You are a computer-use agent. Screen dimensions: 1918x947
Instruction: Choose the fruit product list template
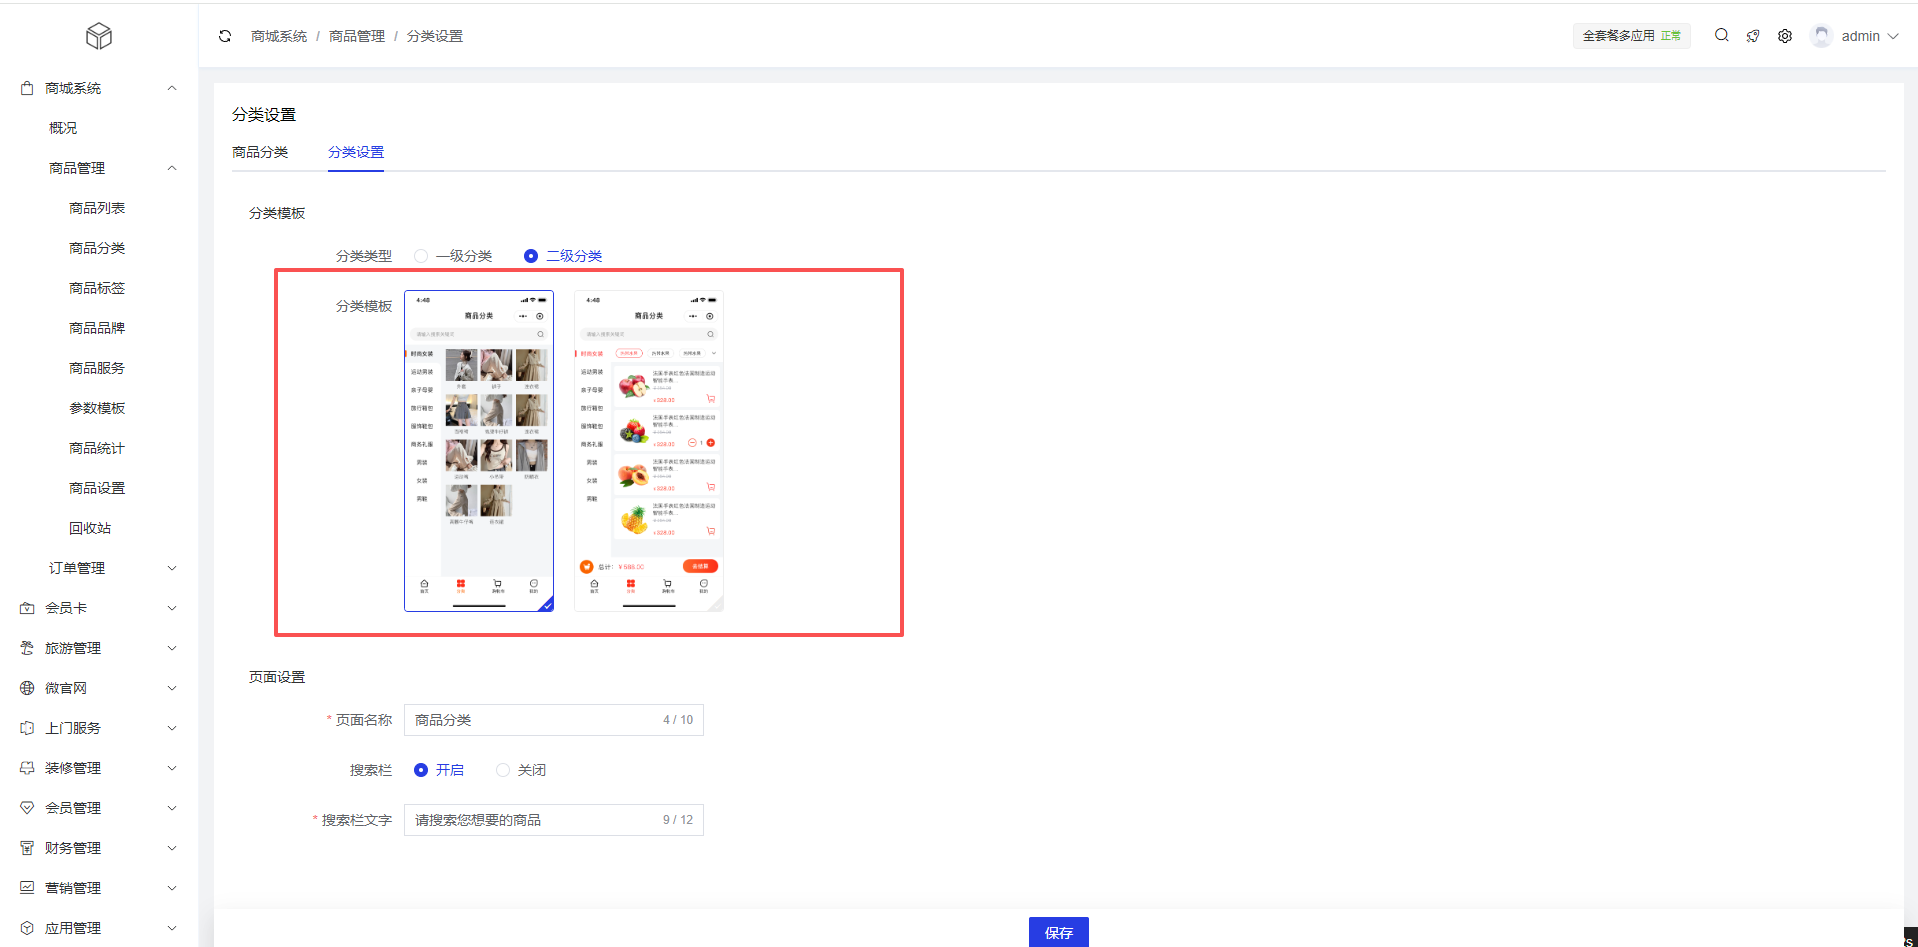click(649, 451)
